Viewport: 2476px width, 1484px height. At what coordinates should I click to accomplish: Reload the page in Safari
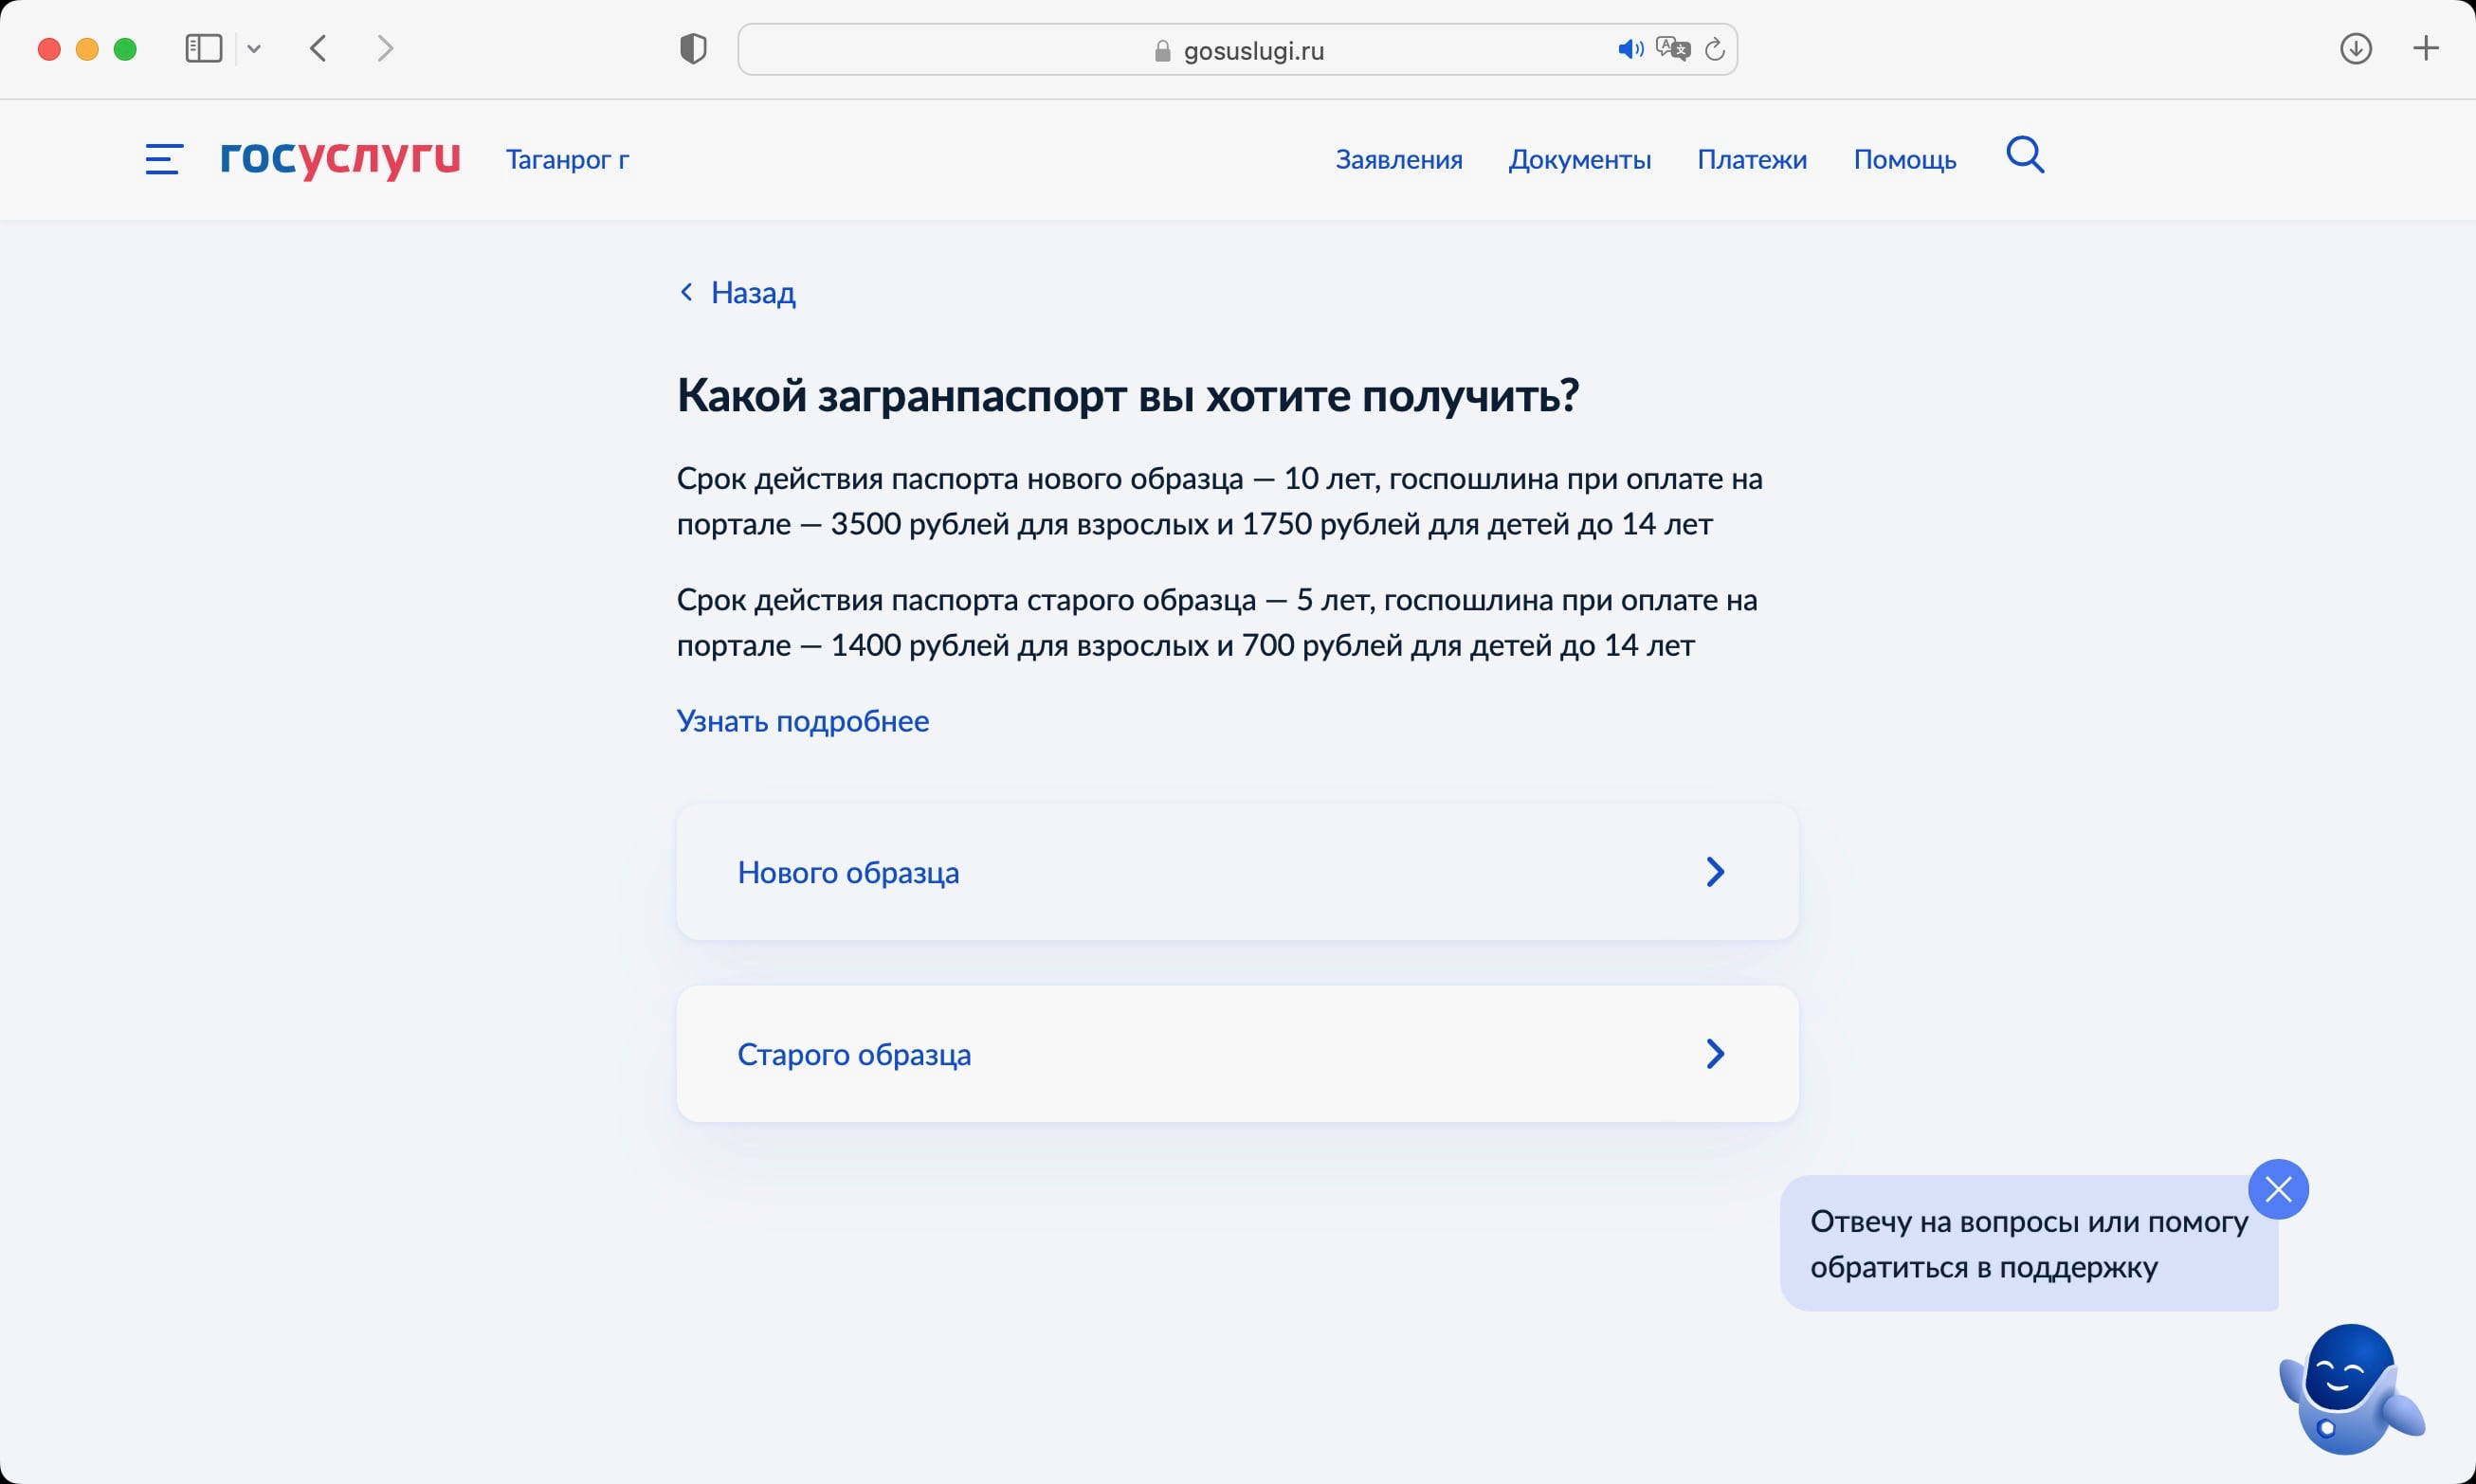(x=1714, y=49)
